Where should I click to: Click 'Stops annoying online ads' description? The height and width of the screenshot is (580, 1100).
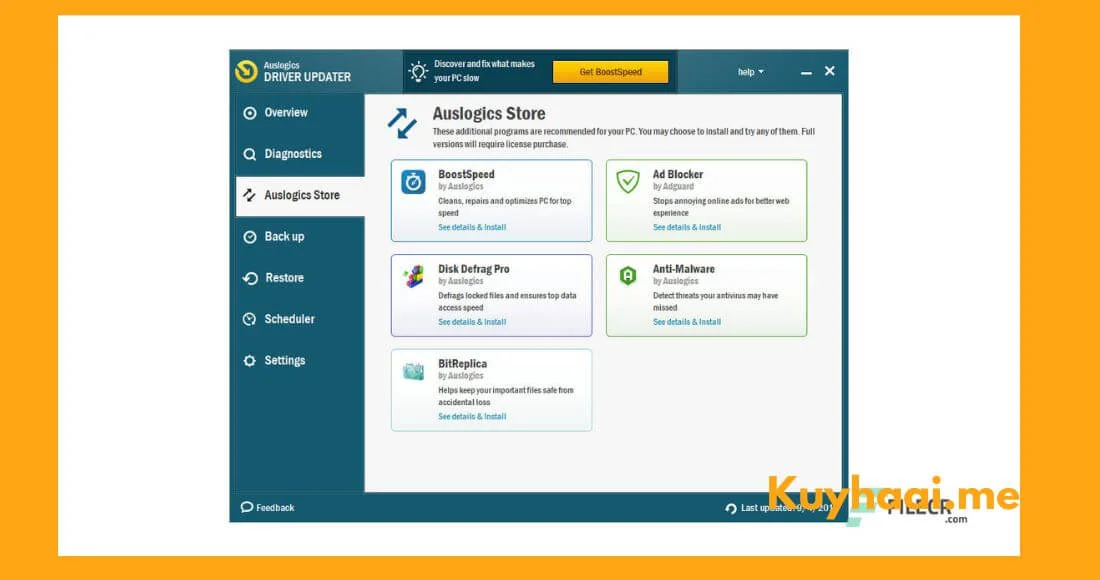[721, 207]
